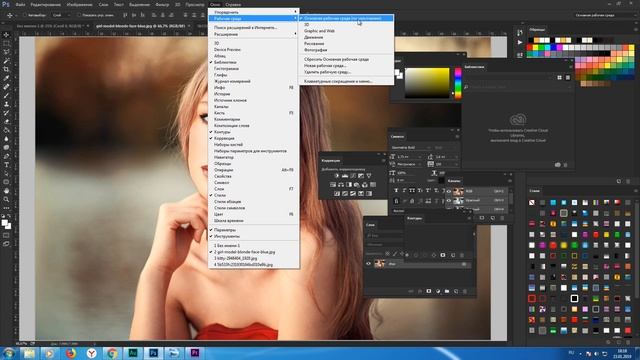Select the Zoom magnifier tool
The image size is (640, 360).
(x=6, y=199)
